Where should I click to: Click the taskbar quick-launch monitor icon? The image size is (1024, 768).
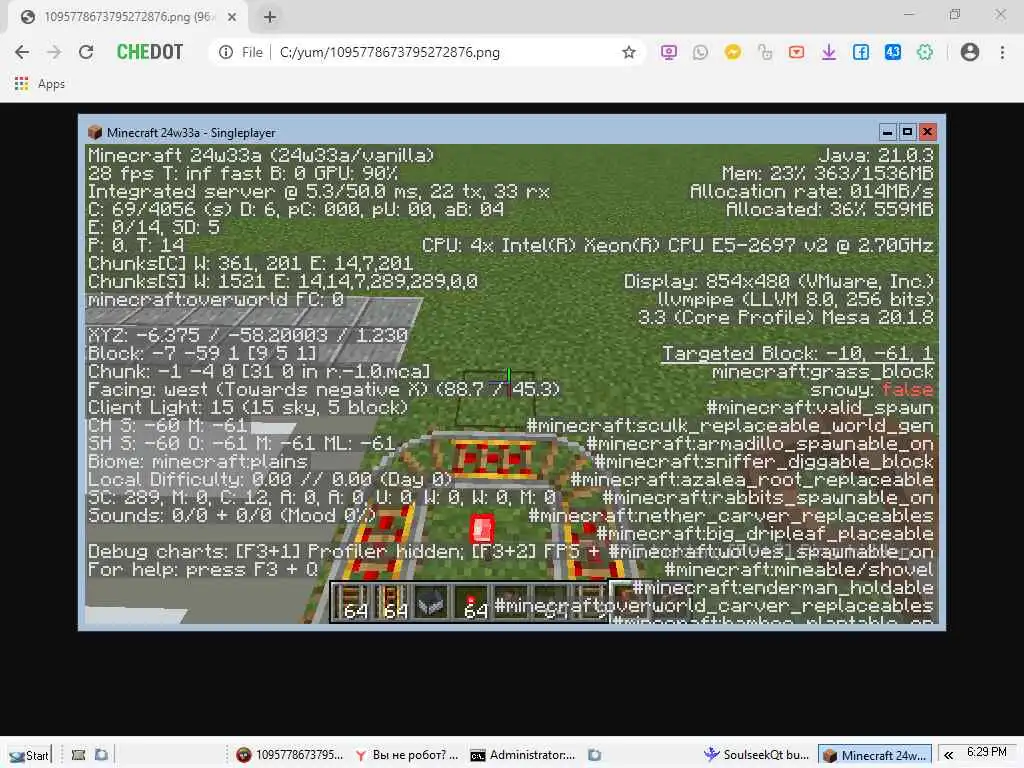(78, 755)
